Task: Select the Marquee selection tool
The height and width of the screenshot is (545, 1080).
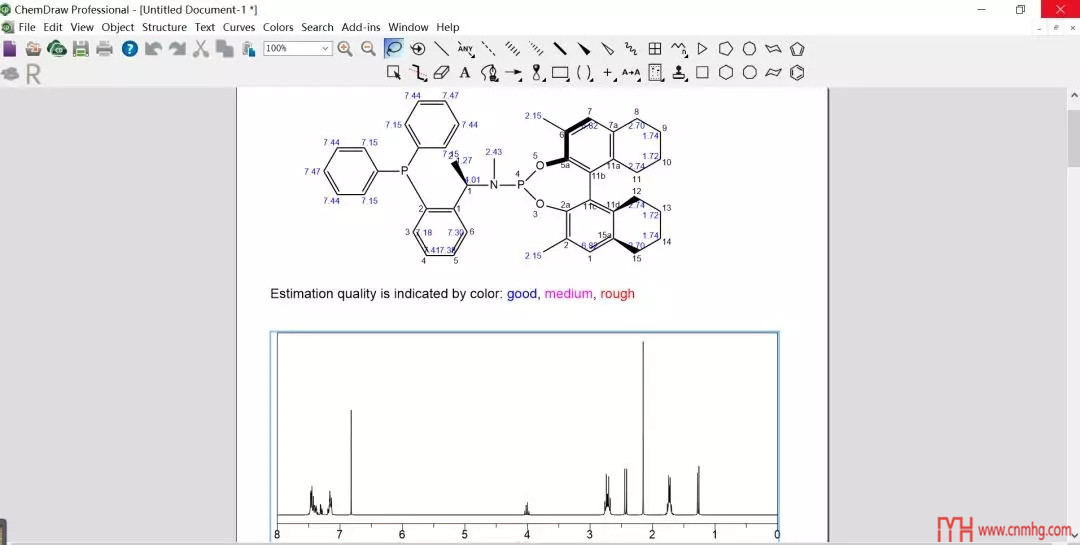Action: 393,72
